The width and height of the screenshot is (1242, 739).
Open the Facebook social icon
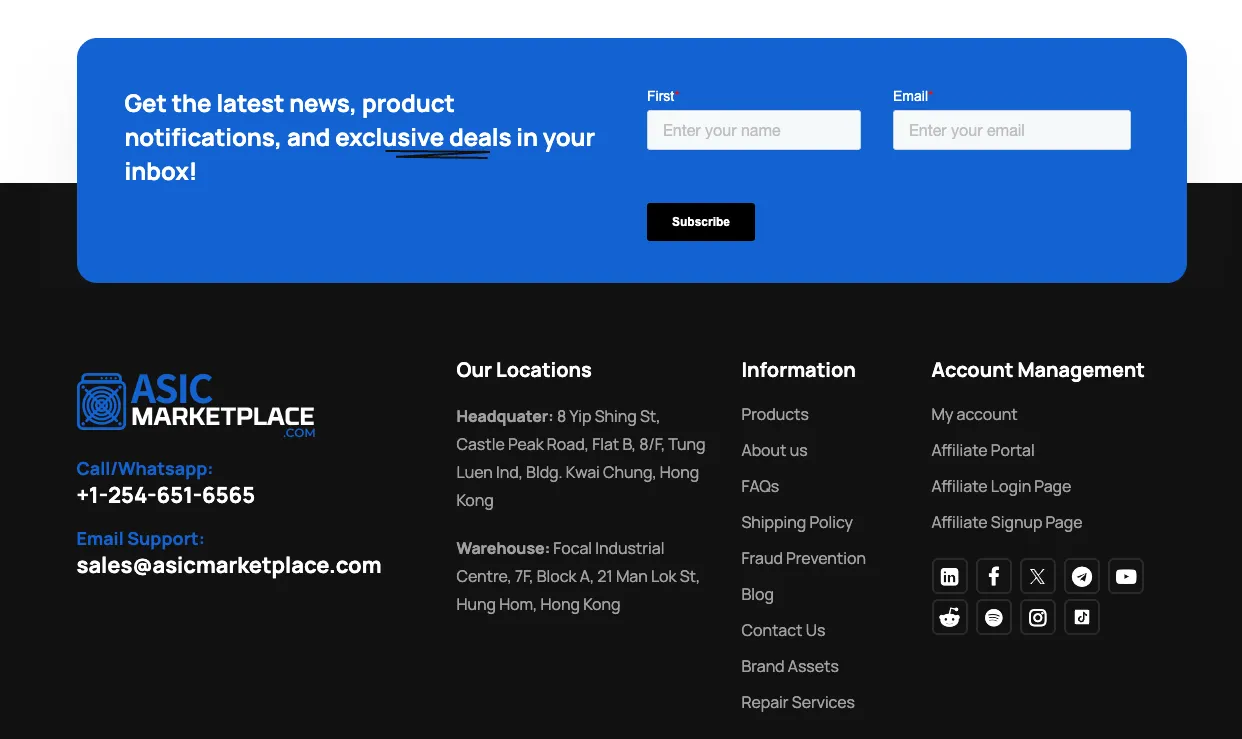(x=994, y=576)
